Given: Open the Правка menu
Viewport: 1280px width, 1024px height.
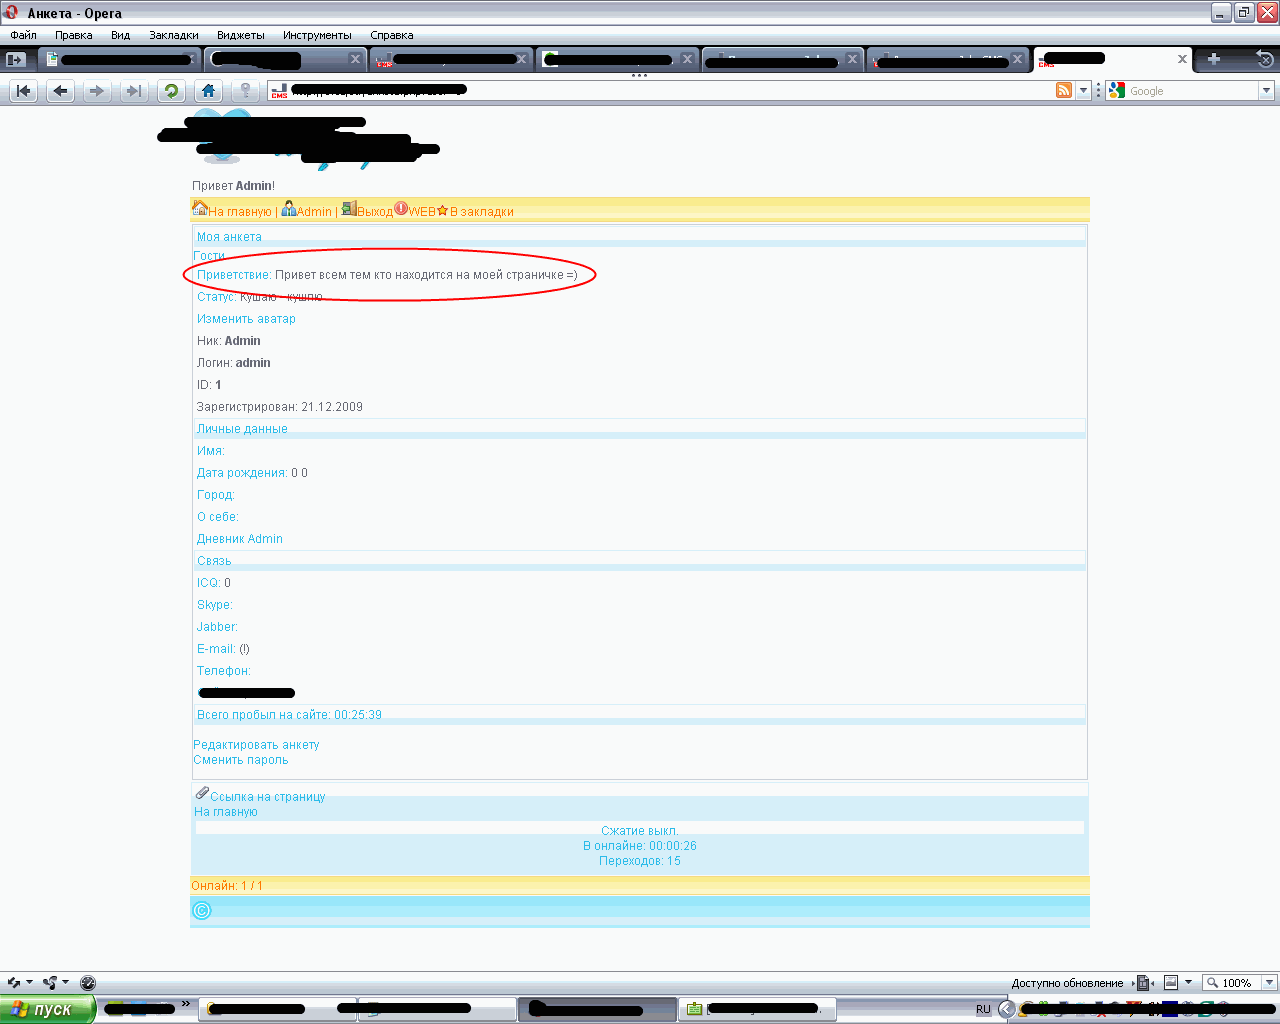Looking at the screenshot, I should coord(74,35).
